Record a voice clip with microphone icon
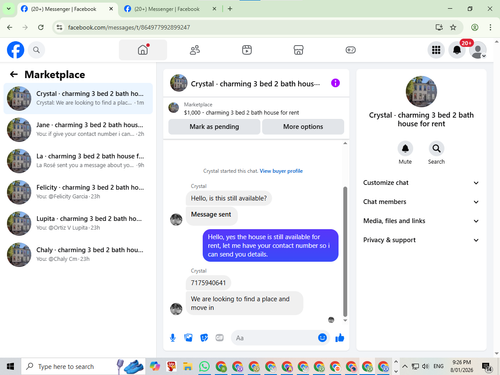The height and width of the screenshot is (375, 500). coord(173,338)
